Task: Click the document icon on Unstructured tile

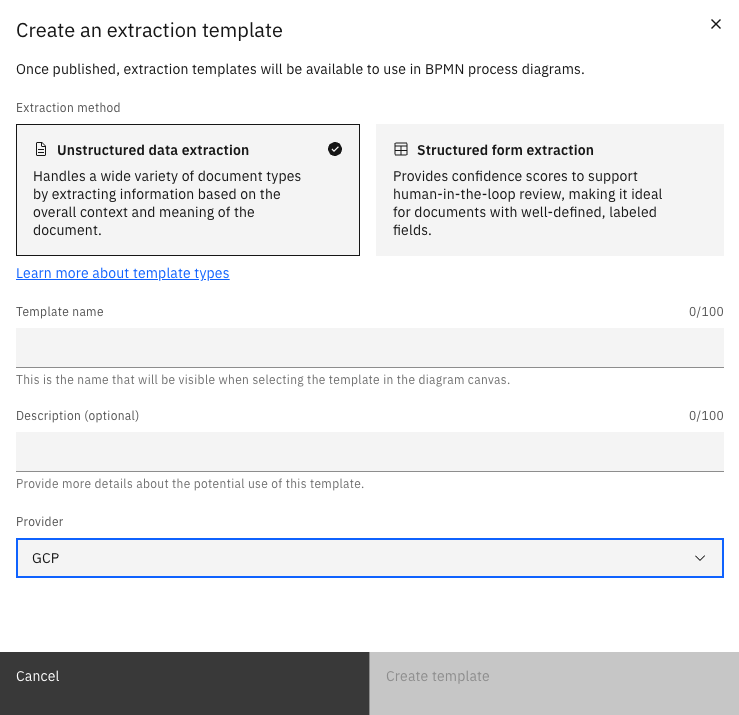Action: (41, 150)
